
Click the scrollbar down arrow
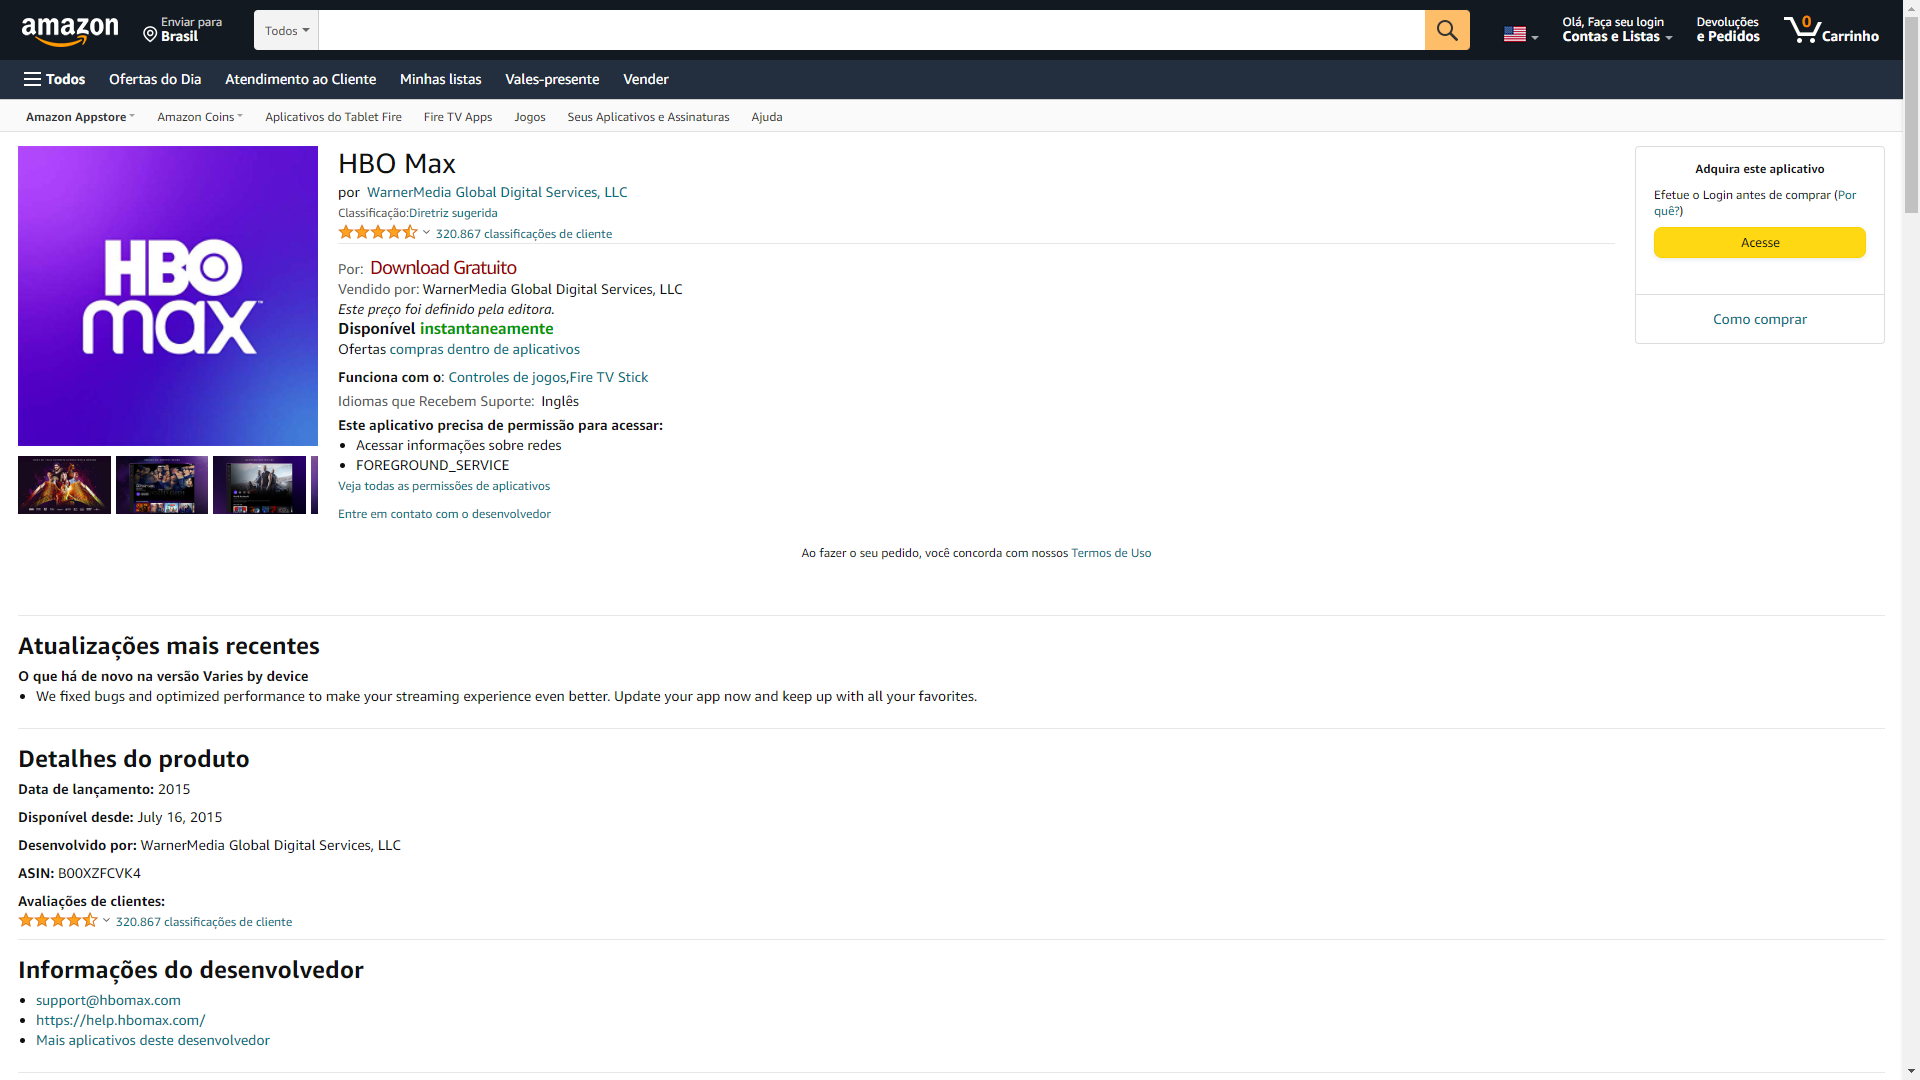[x=1911, y=1071]
